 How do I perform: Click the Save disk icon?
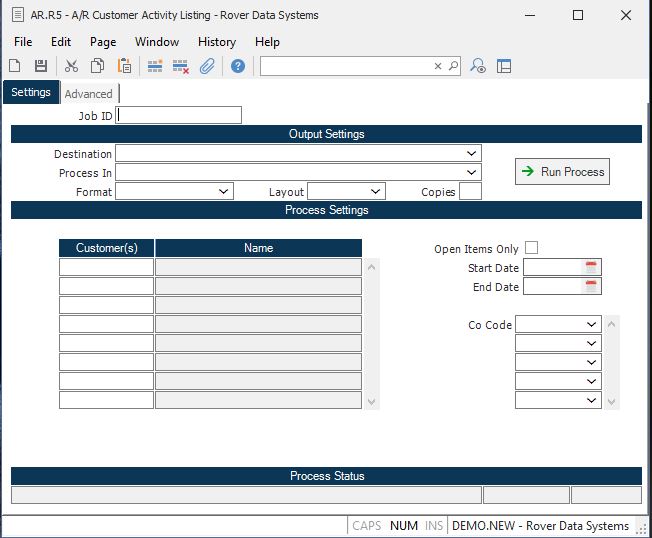coord(41,66)
